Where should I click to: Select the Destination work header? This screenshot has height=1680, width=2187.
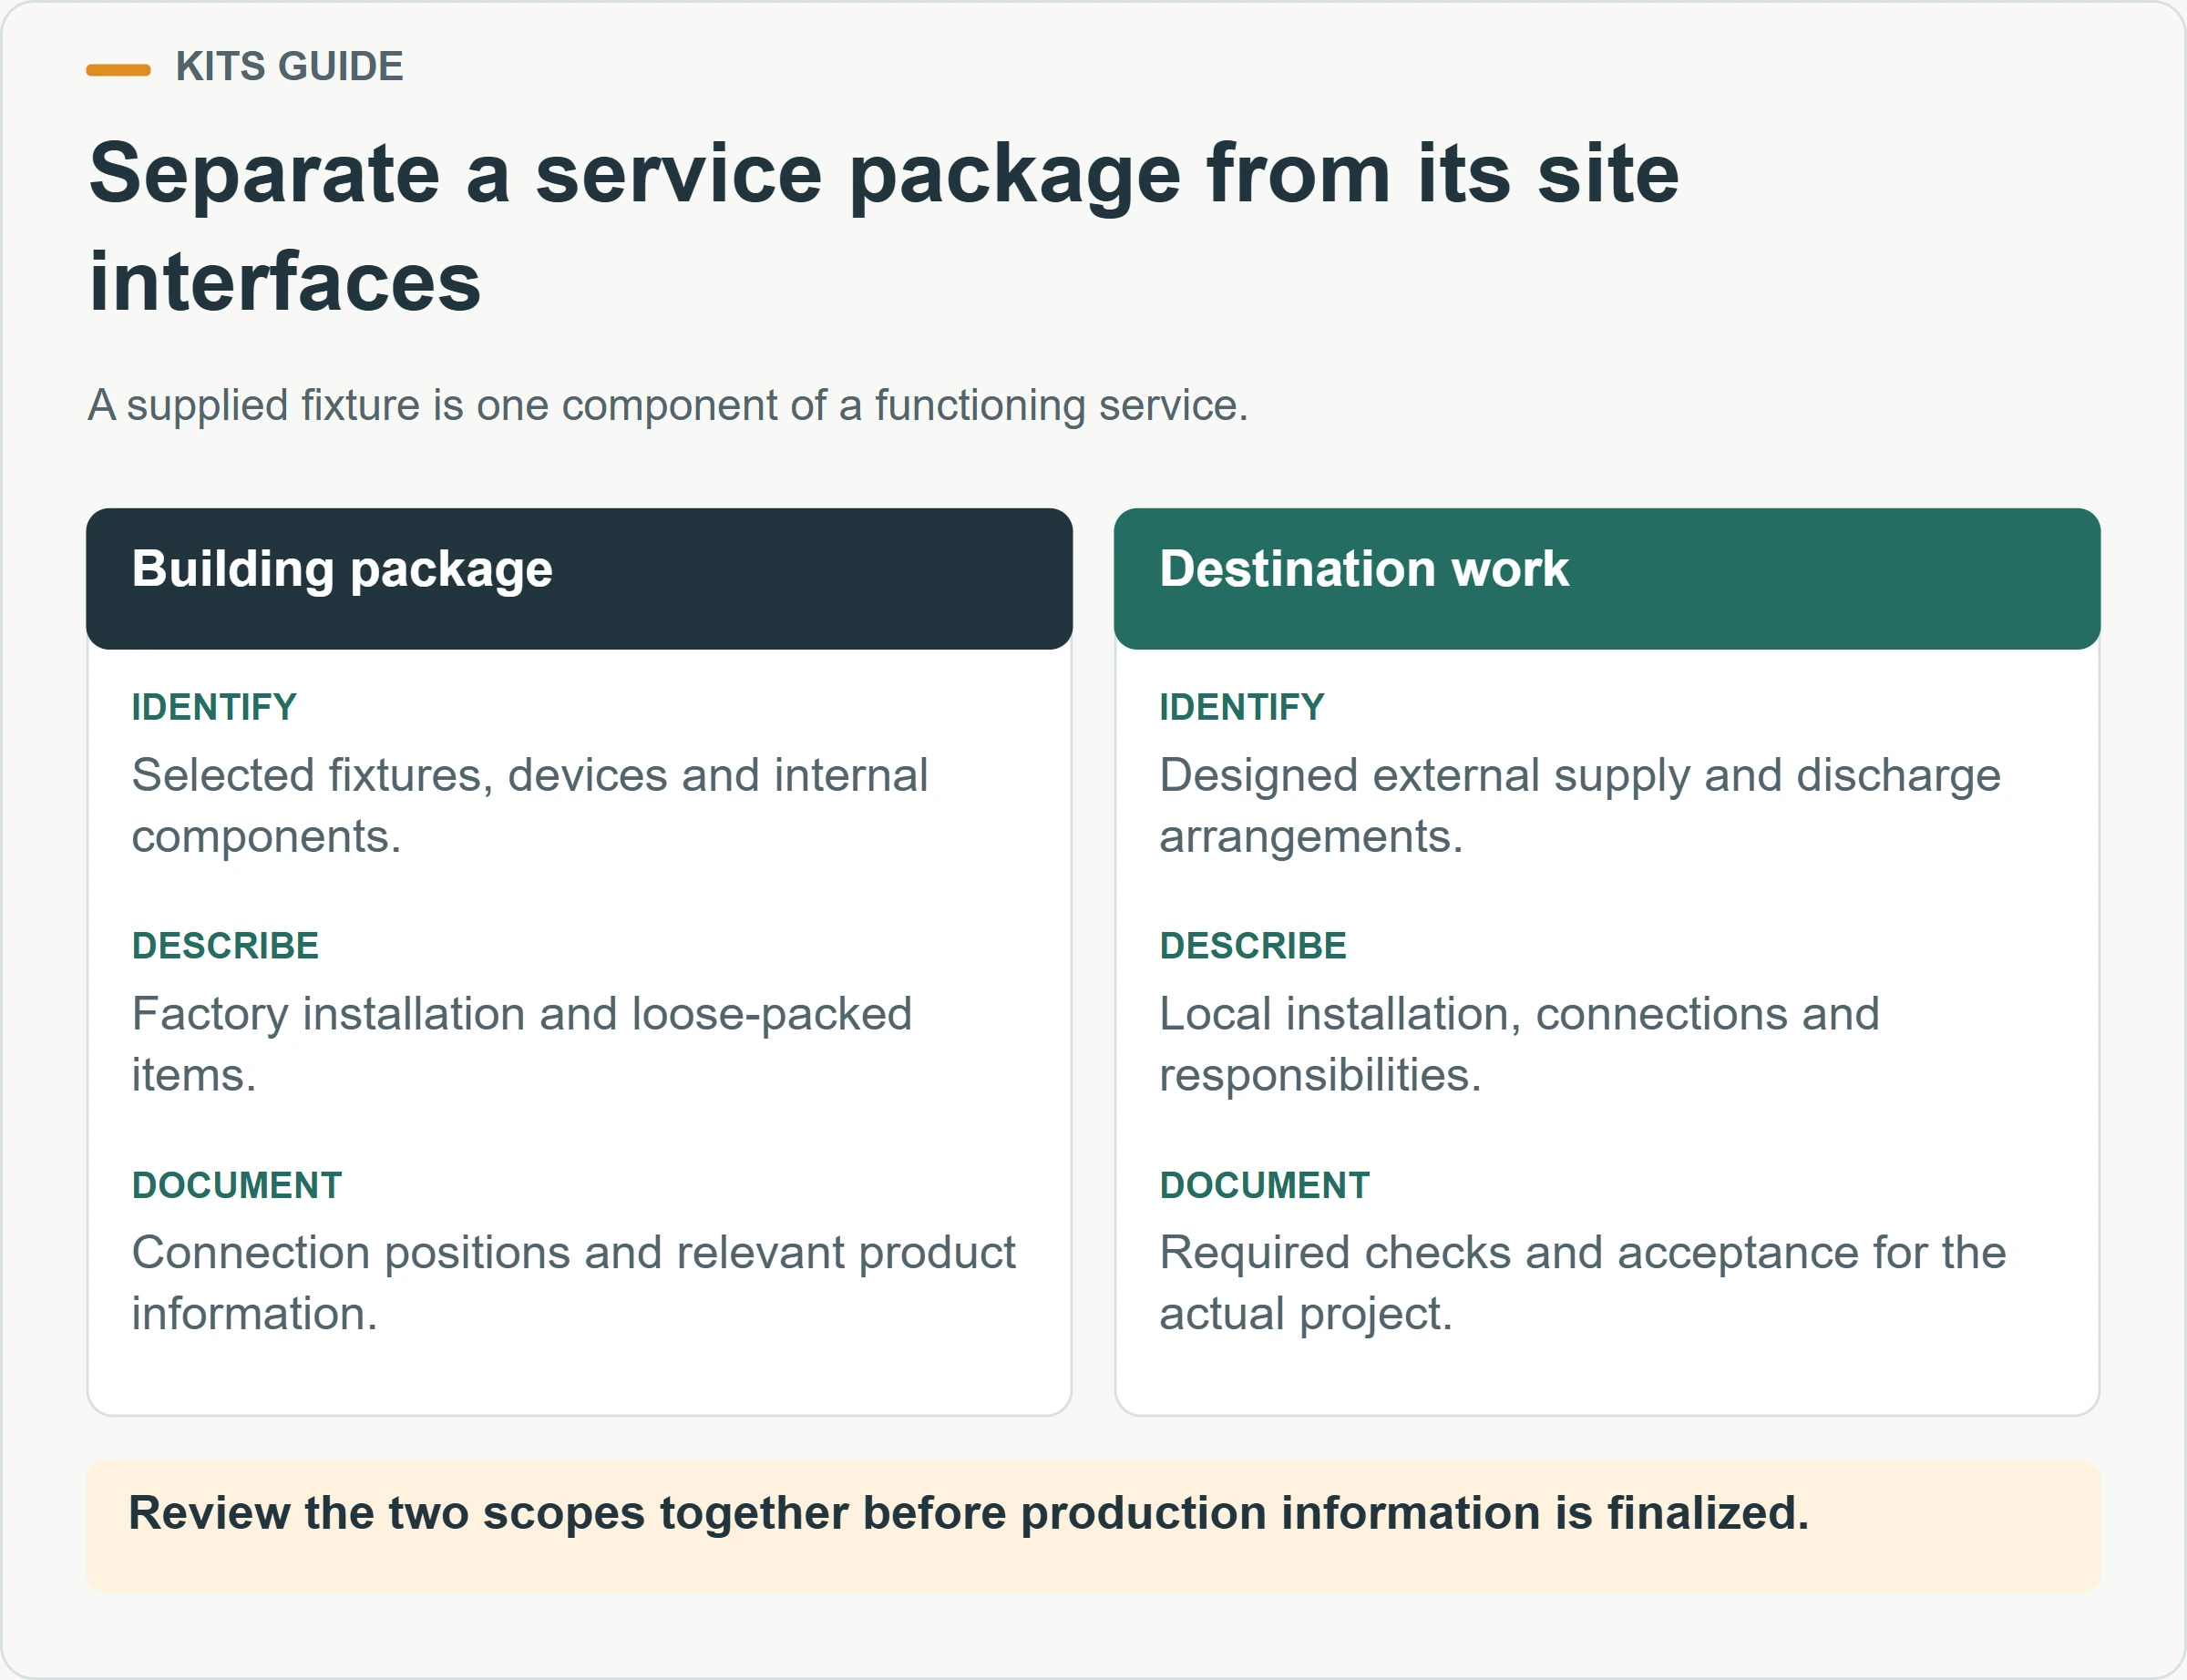pos(1607,578)
